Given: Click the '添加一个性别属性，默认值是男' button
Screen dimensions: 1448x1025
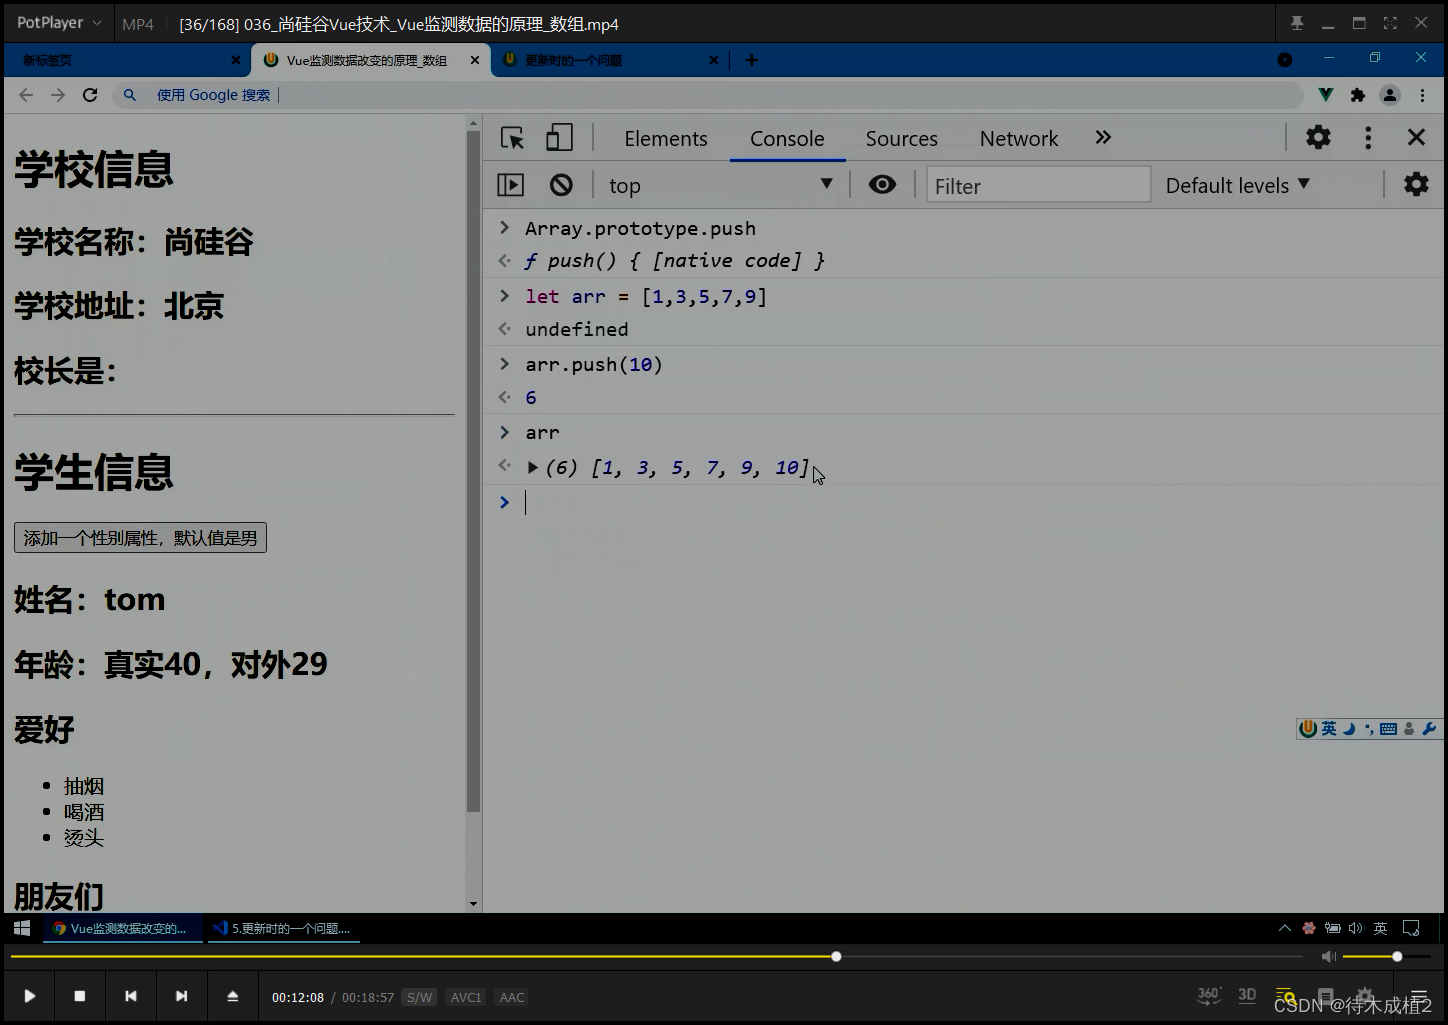Looking at the screenshot, I should 140,538.
